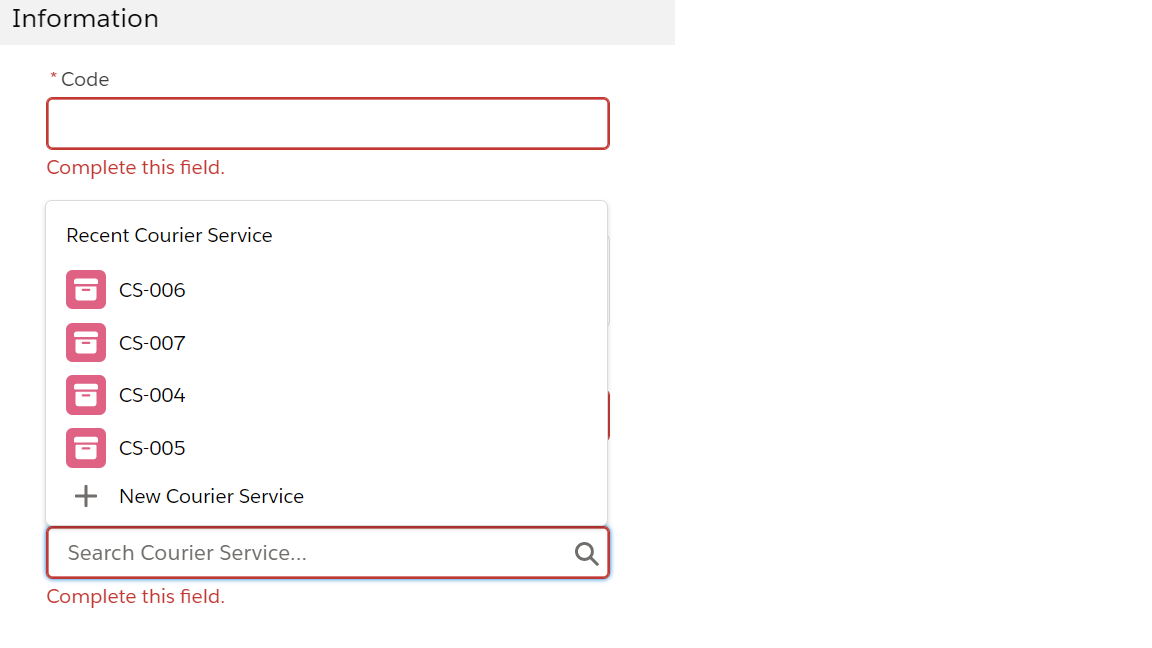Click the error message below courier search
This screenshot has height=648, width=1152.
pos(136,597)
